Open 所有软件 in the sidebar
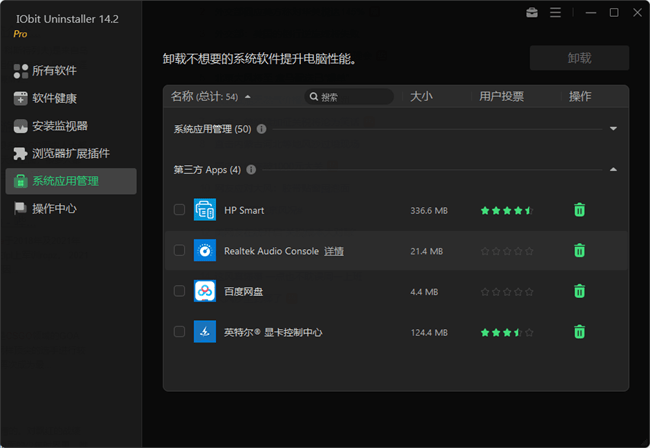This screenshot has height=448, width=650. [54, 71]
